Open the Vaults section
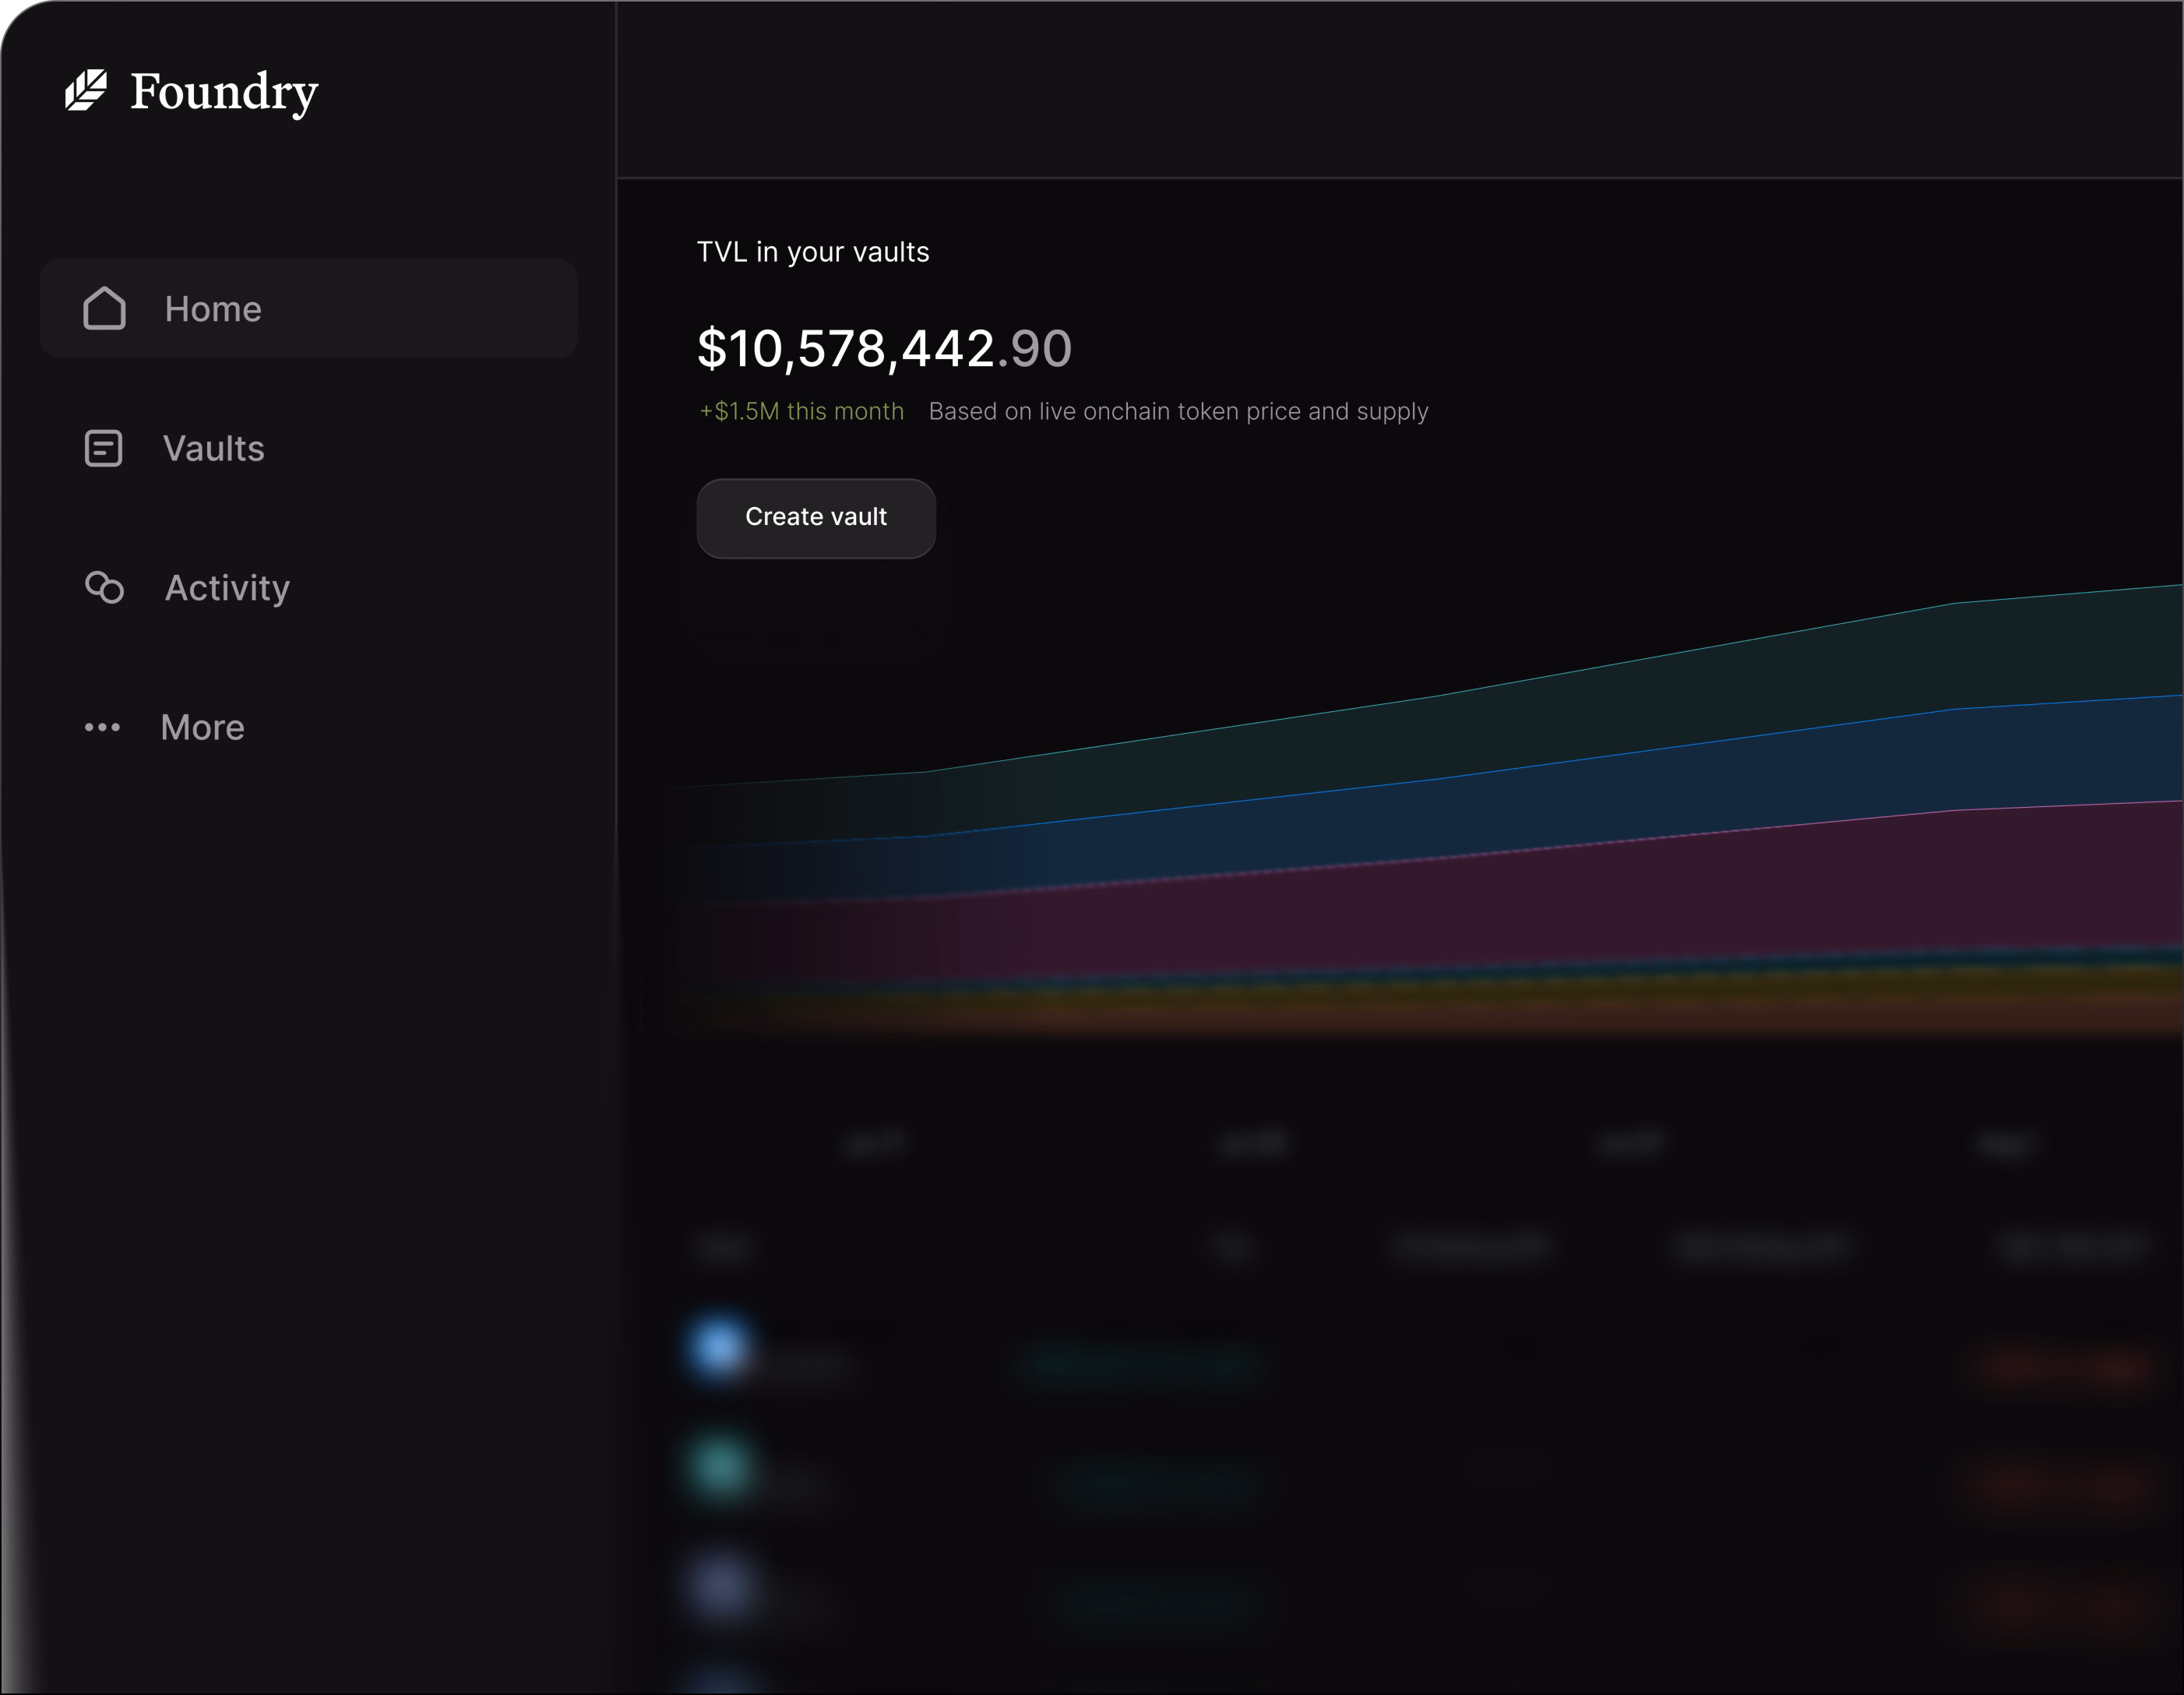2184x1695 pixels. pyautogui.click(x=214, y=448)
